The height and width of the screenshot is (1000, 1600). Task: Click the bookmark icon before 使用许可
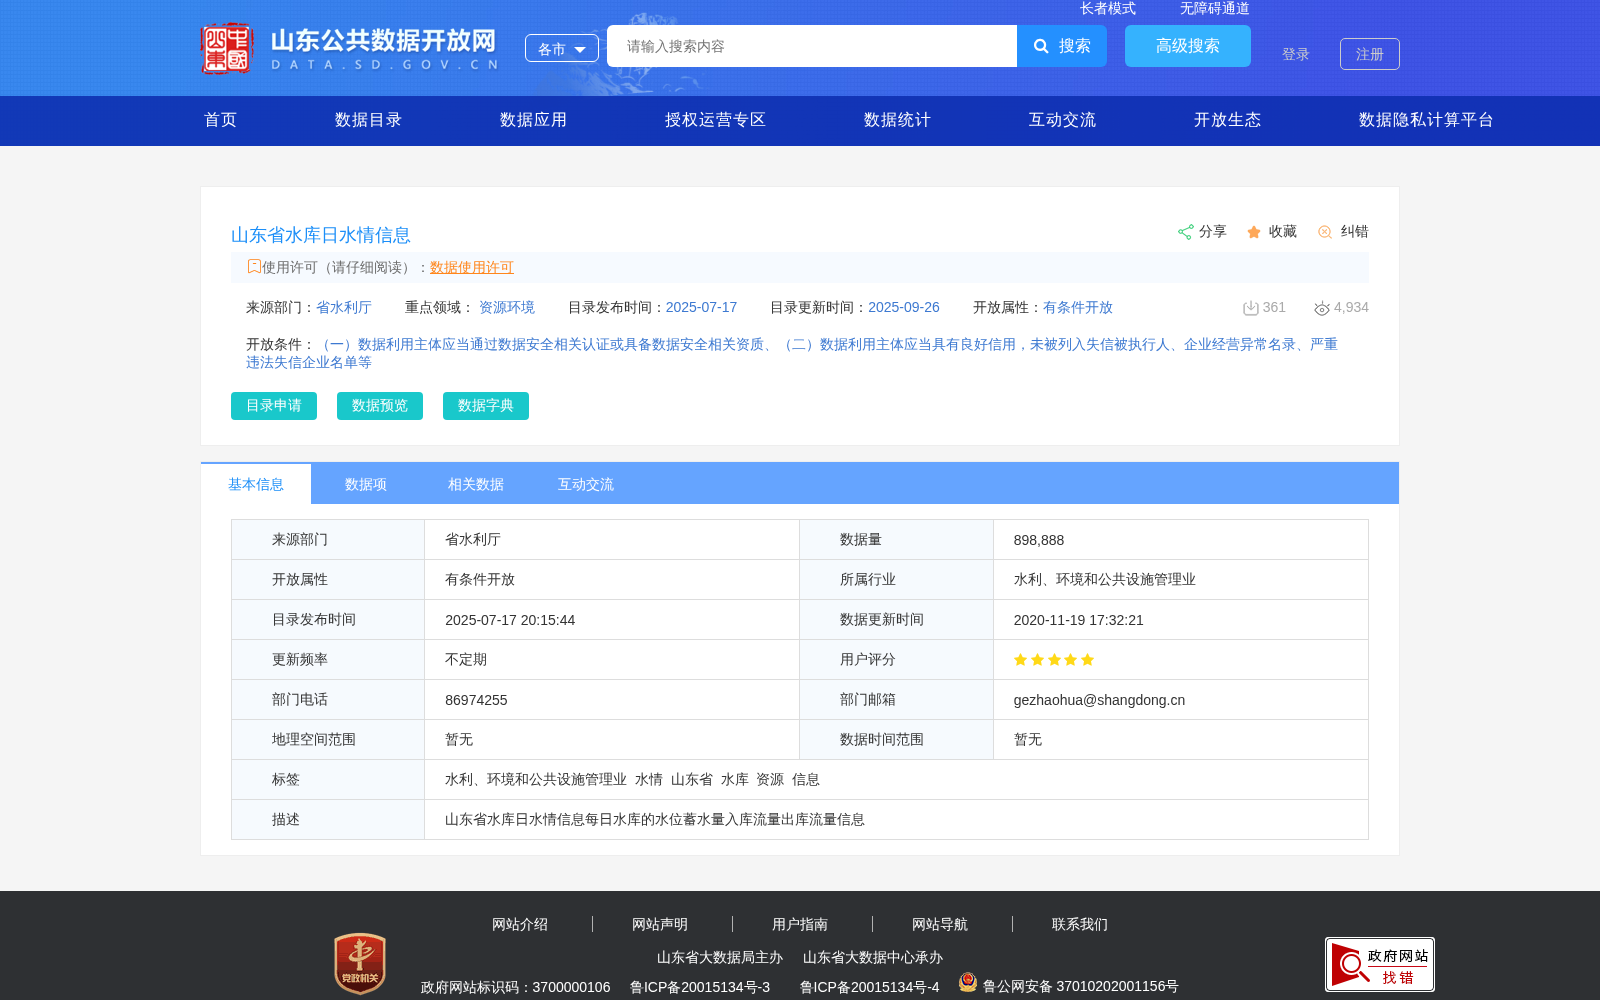pos(254,266)
